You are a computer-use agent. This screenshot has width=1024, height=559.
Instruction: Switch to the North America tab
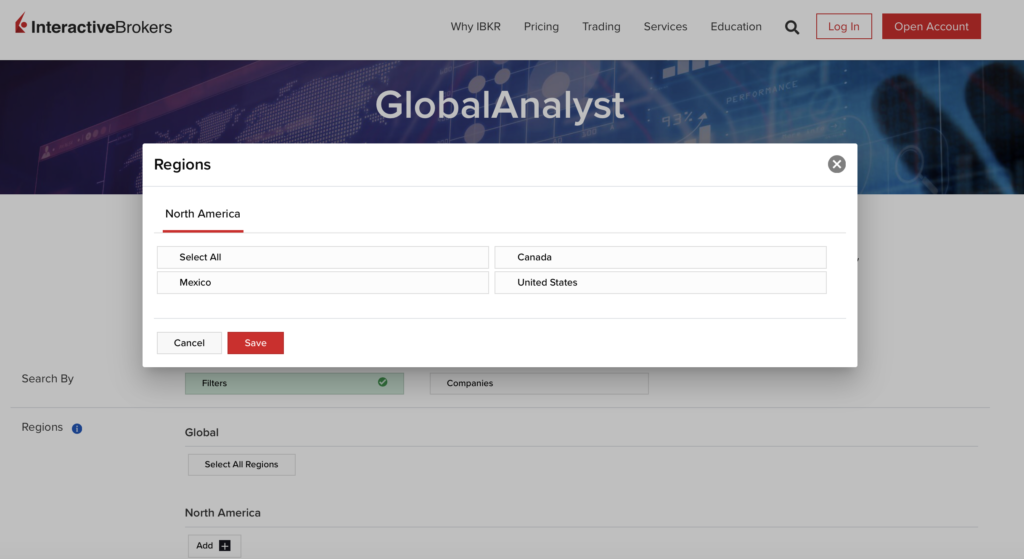[203, 214]
